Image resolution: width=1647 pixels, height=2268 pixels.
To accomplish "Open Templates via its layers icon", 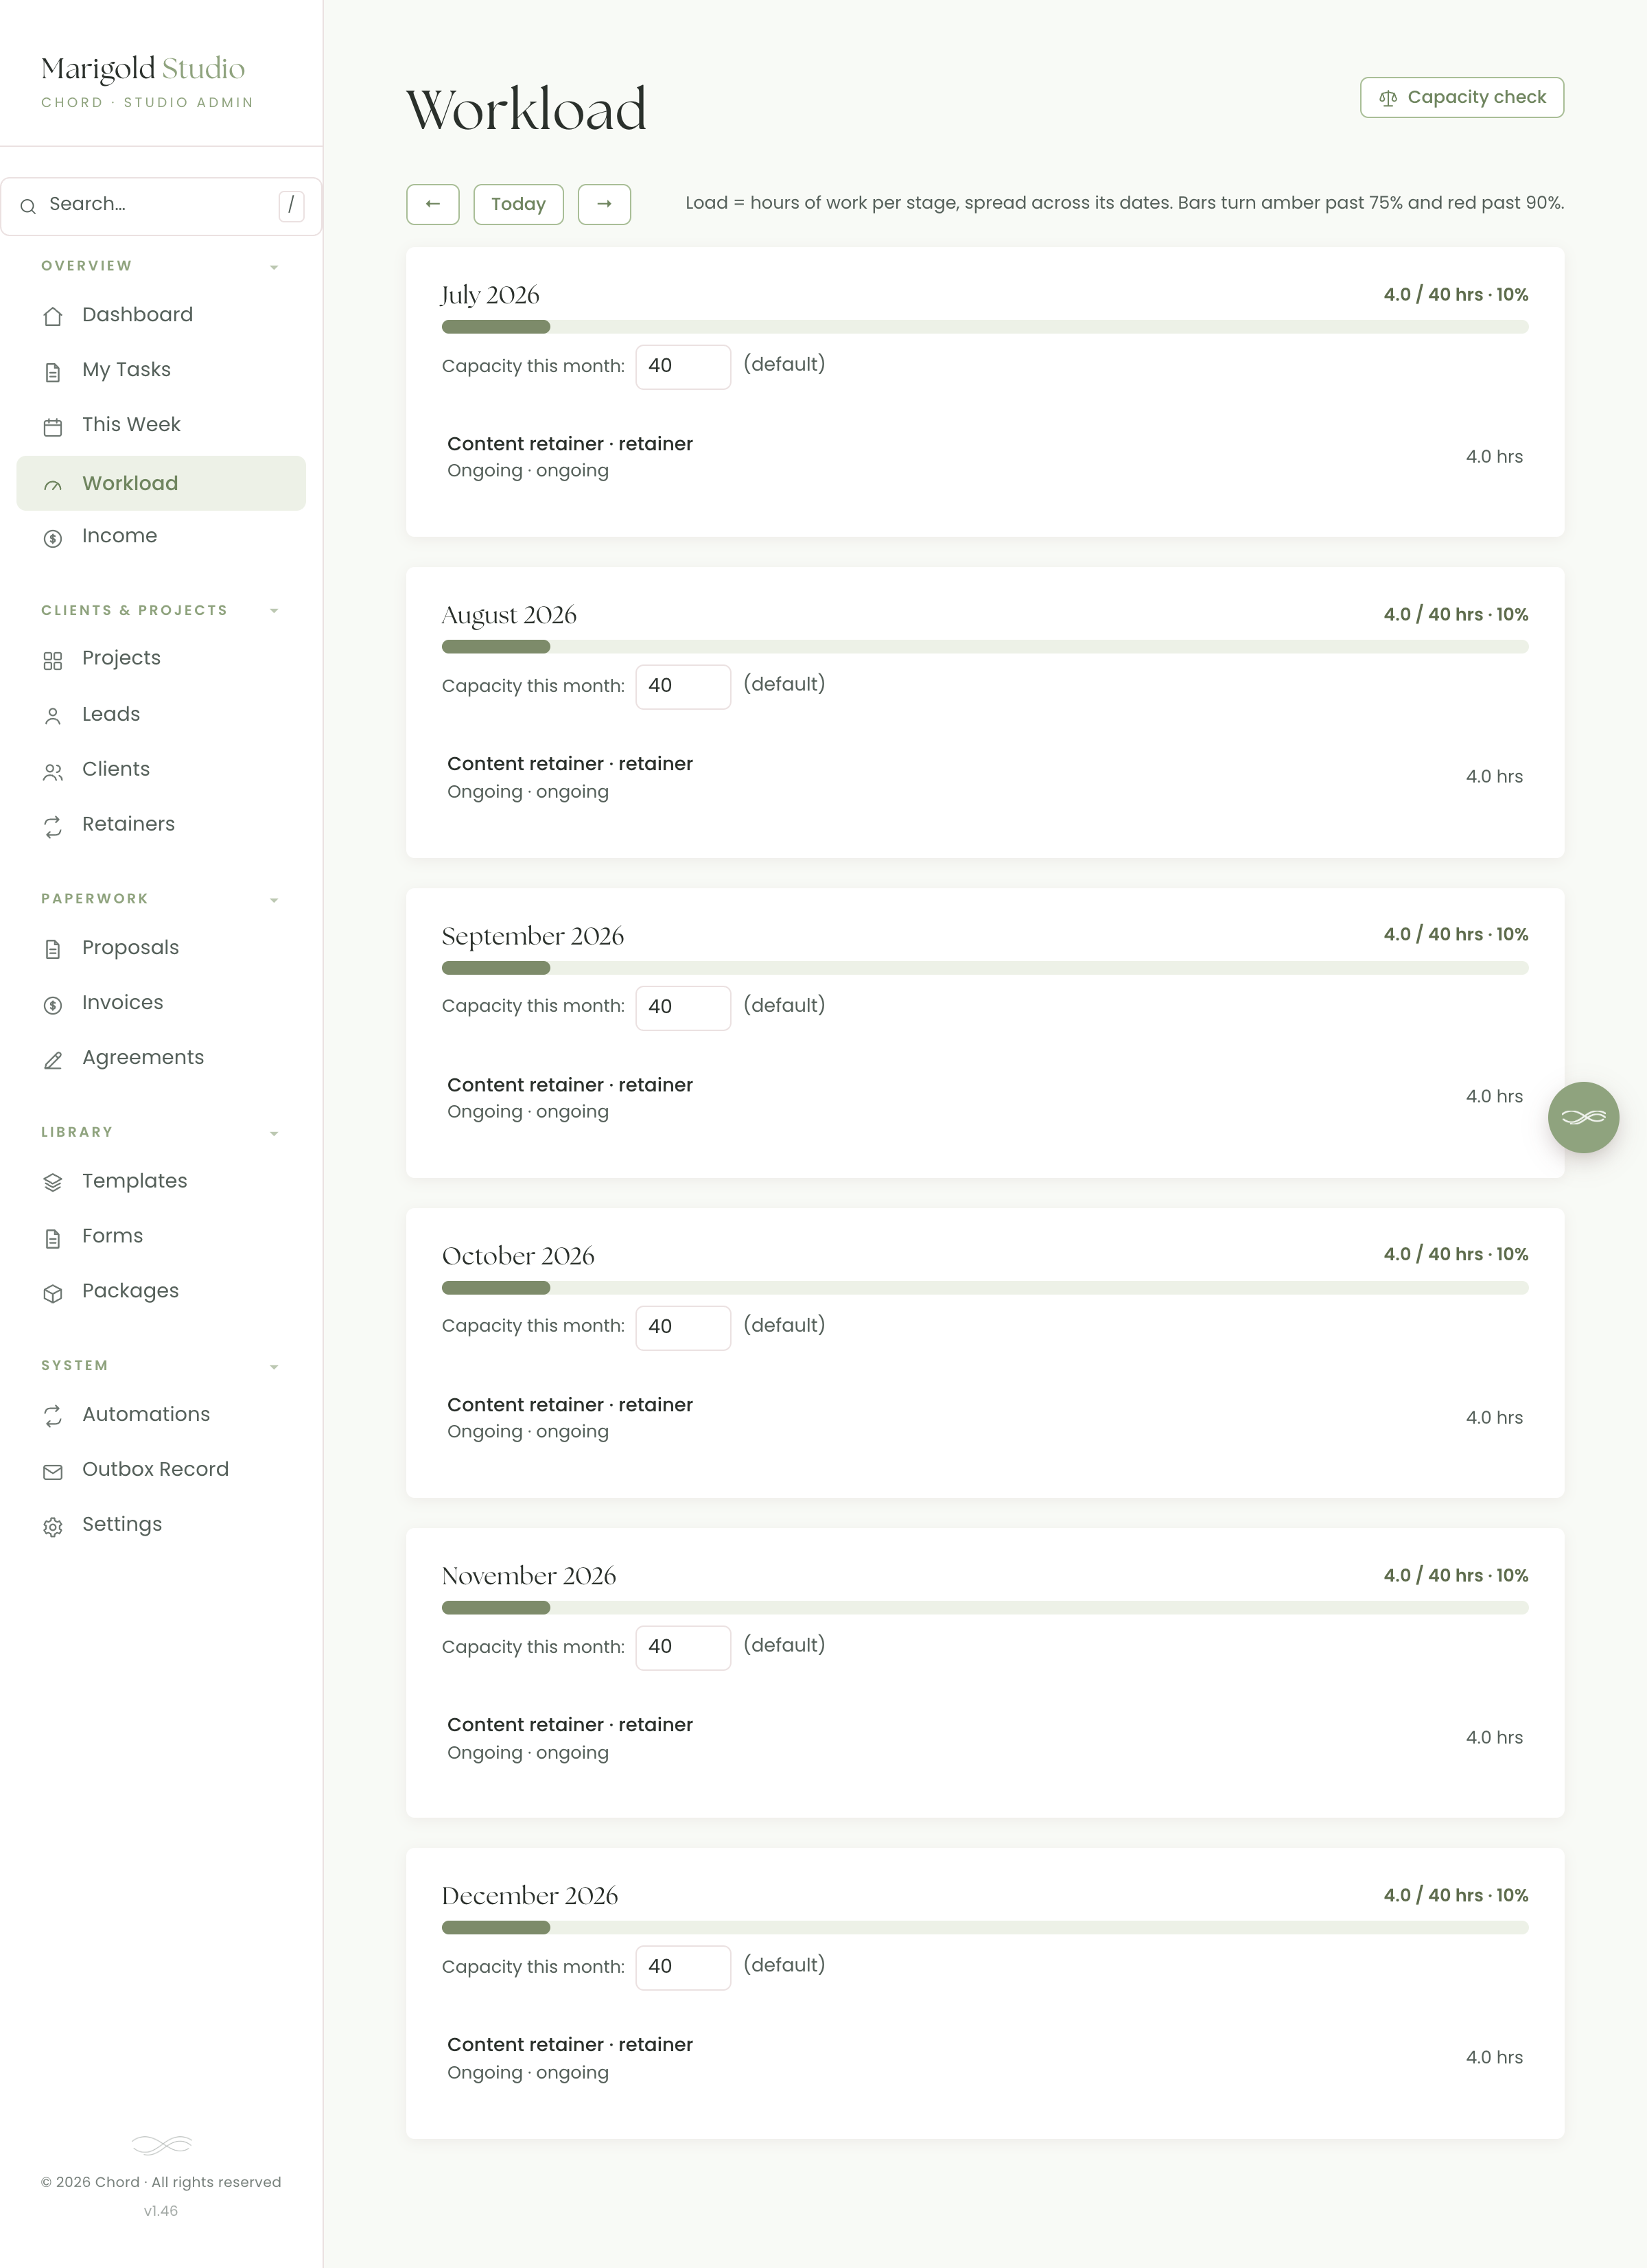I will (53, 1183).
